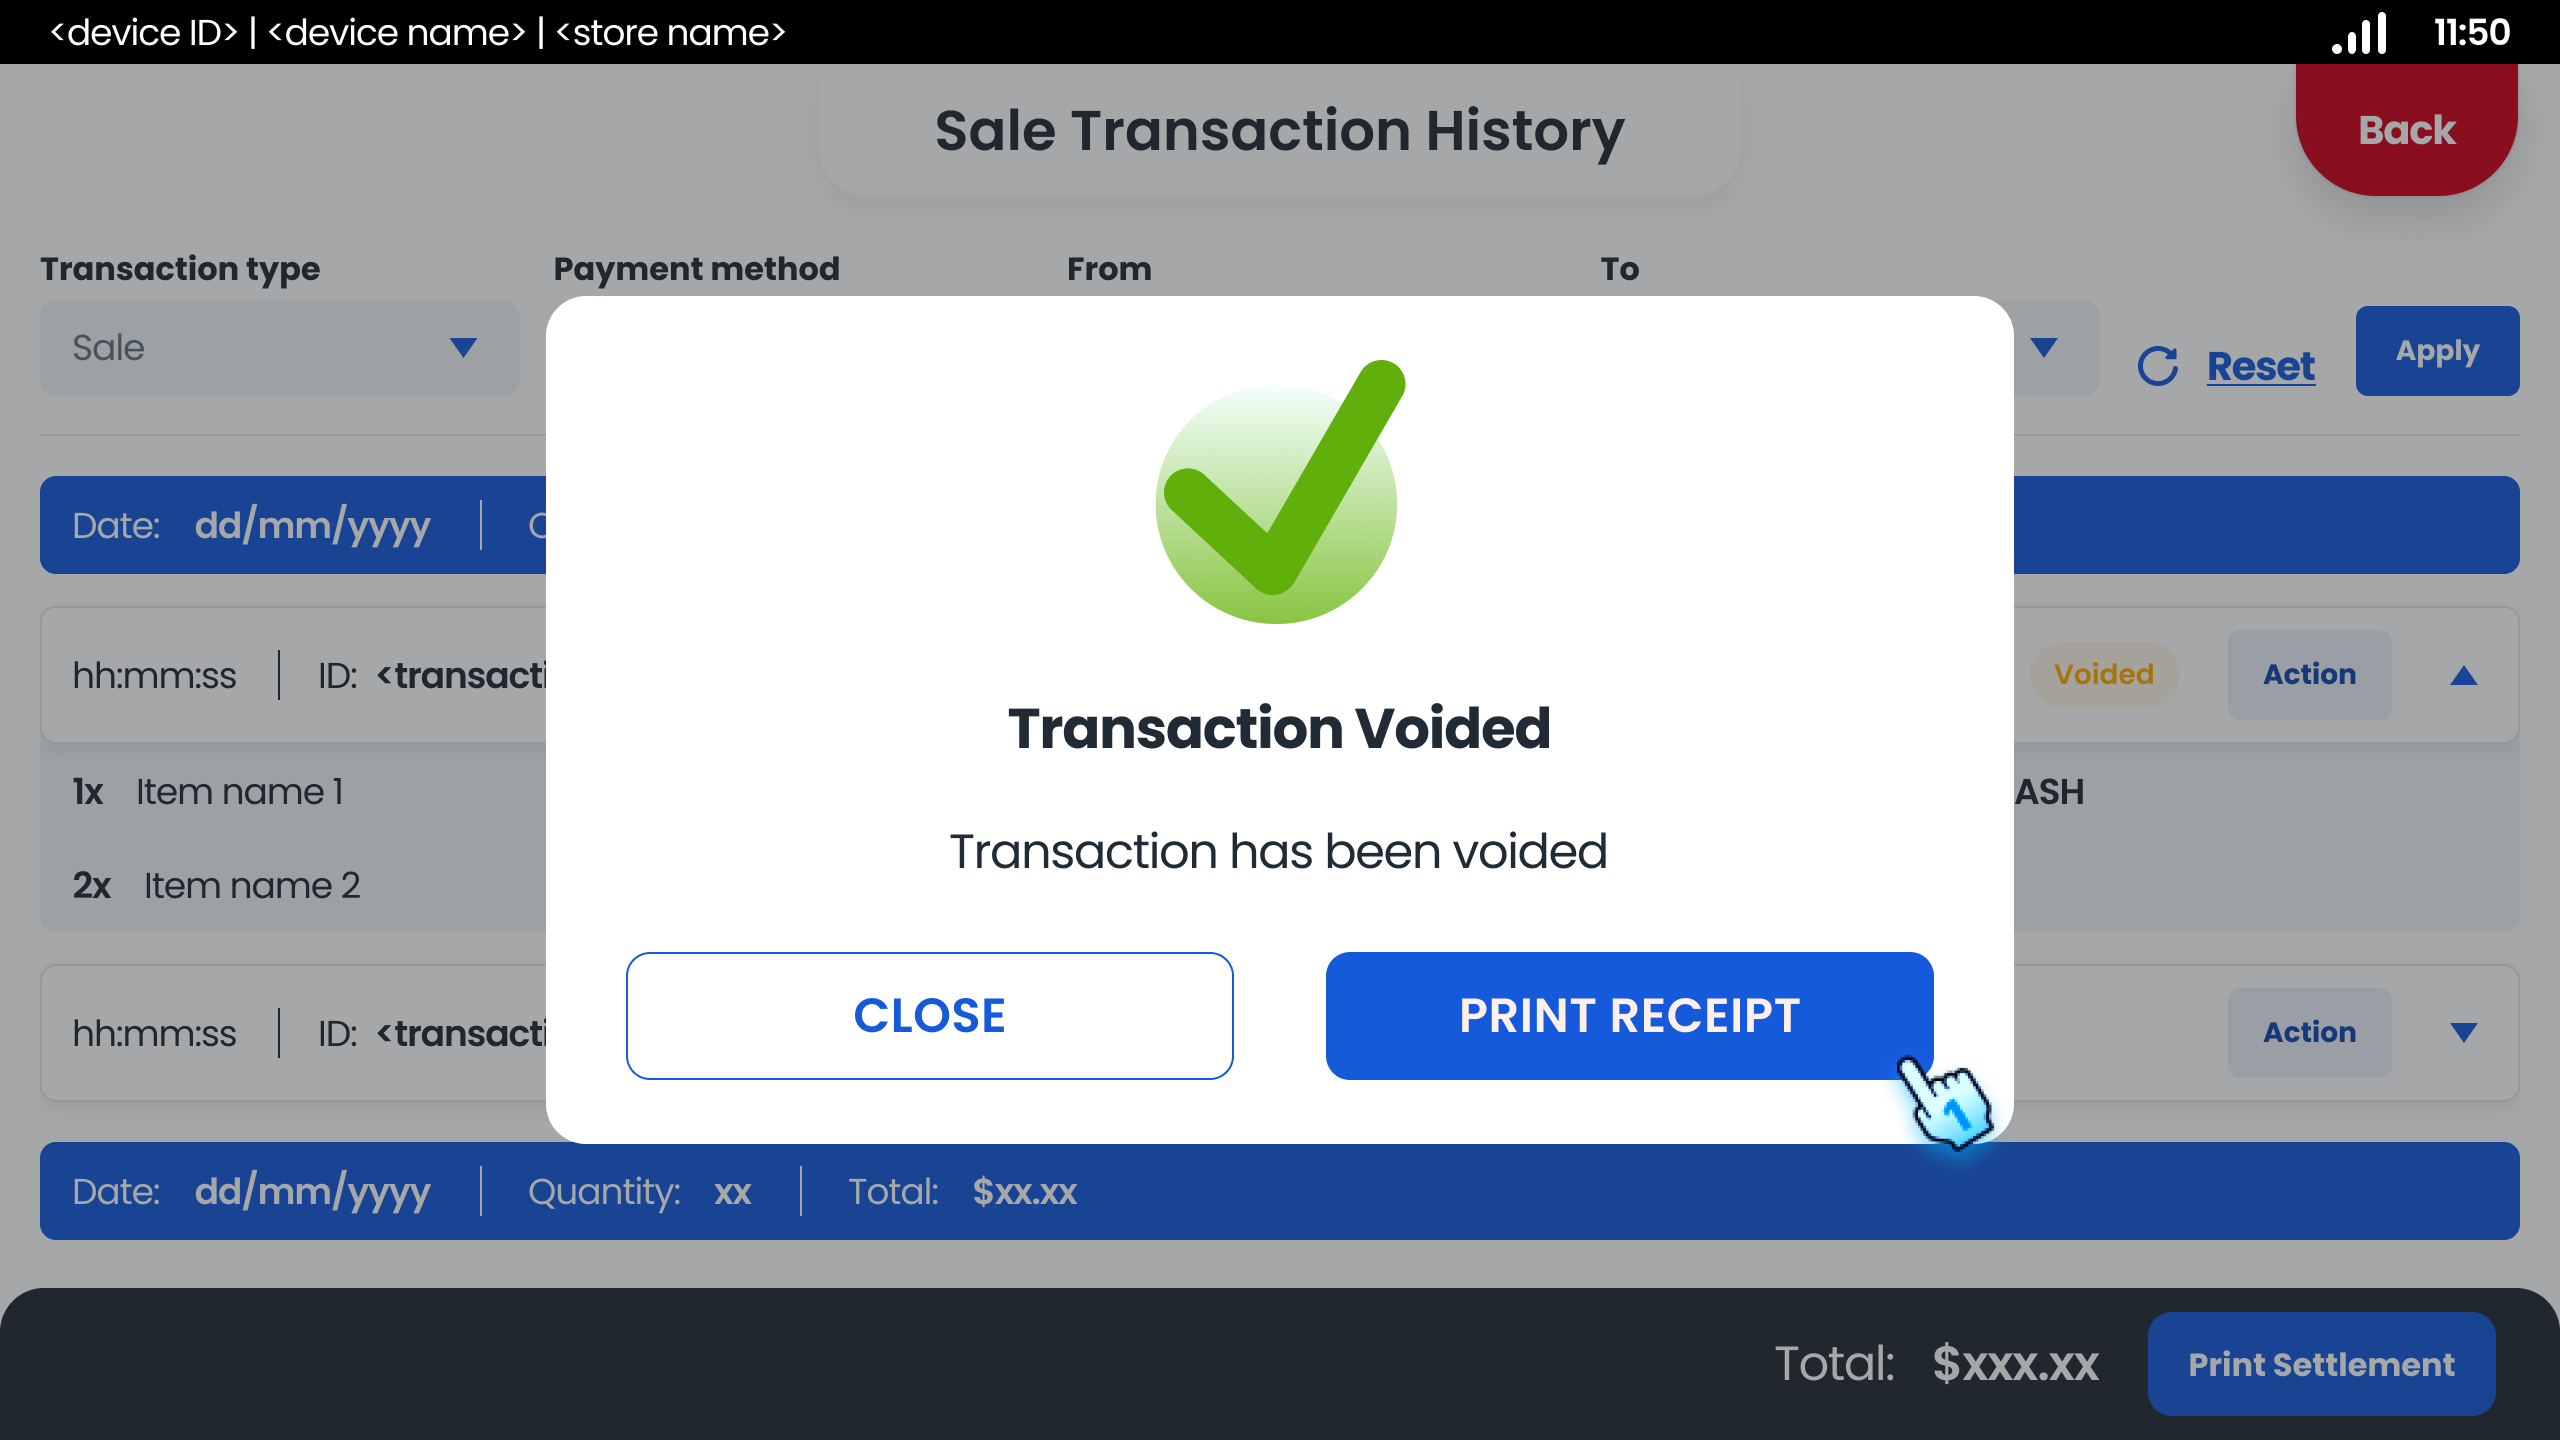The height and width of the screenshot is (1440, 2560).
Task: Apply the transaction history filters
Action: 2437,351
